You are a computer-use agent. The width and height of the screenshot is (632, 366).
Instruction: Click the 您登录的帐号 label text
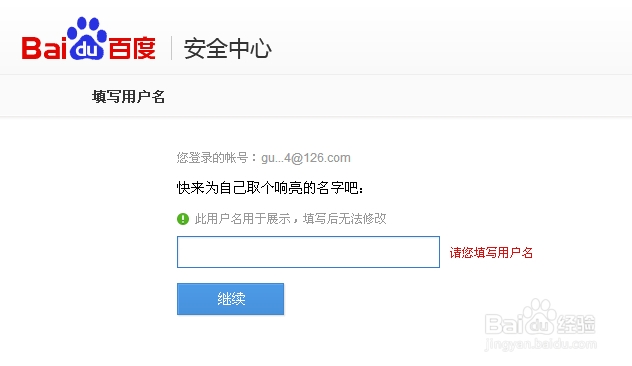(x=212, y=158)
